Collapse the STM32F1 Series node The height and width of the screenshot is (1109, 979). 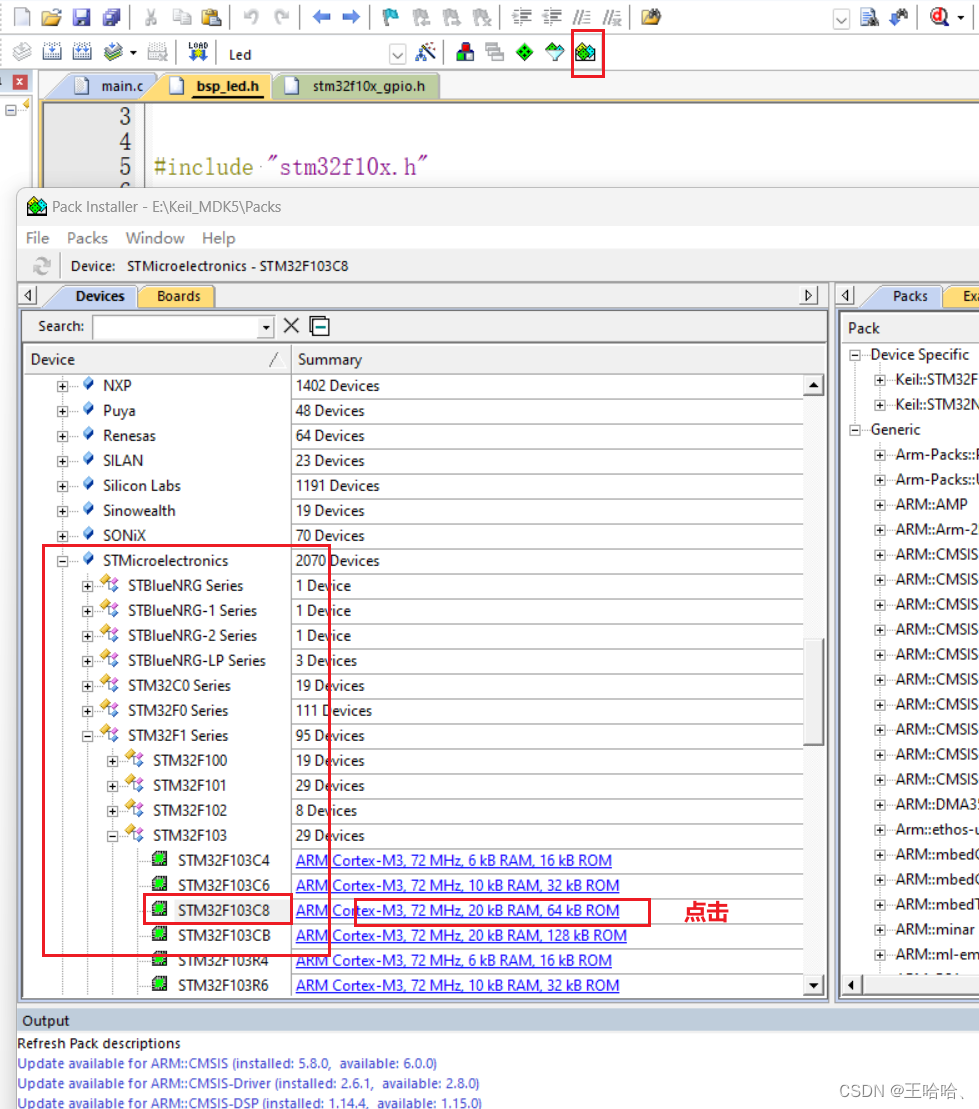click(x=88, y=736)
